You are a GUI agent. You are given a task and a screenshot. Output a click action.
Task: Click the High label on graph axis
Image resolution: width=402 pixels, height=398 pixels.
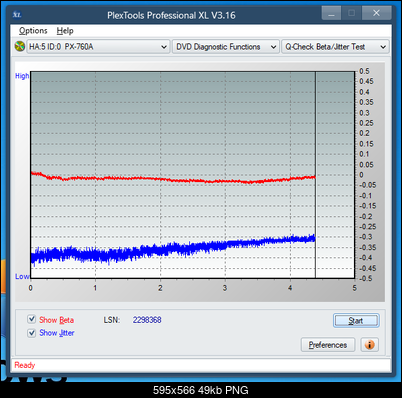coord(22,76)
